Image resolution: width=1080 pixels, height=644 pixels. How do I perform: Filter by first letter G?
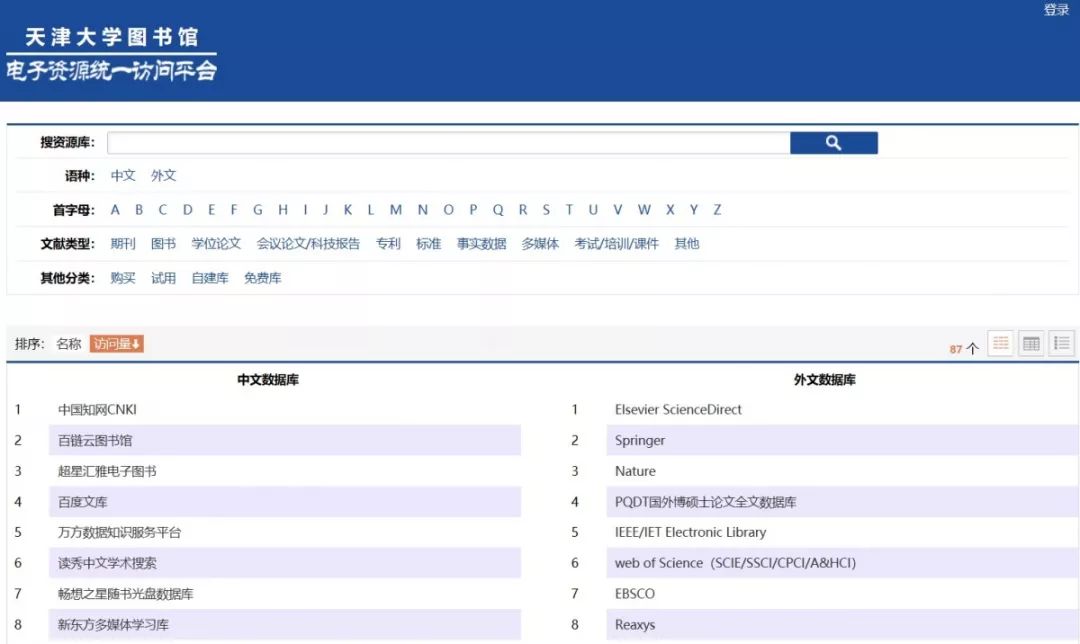(258, 209)
